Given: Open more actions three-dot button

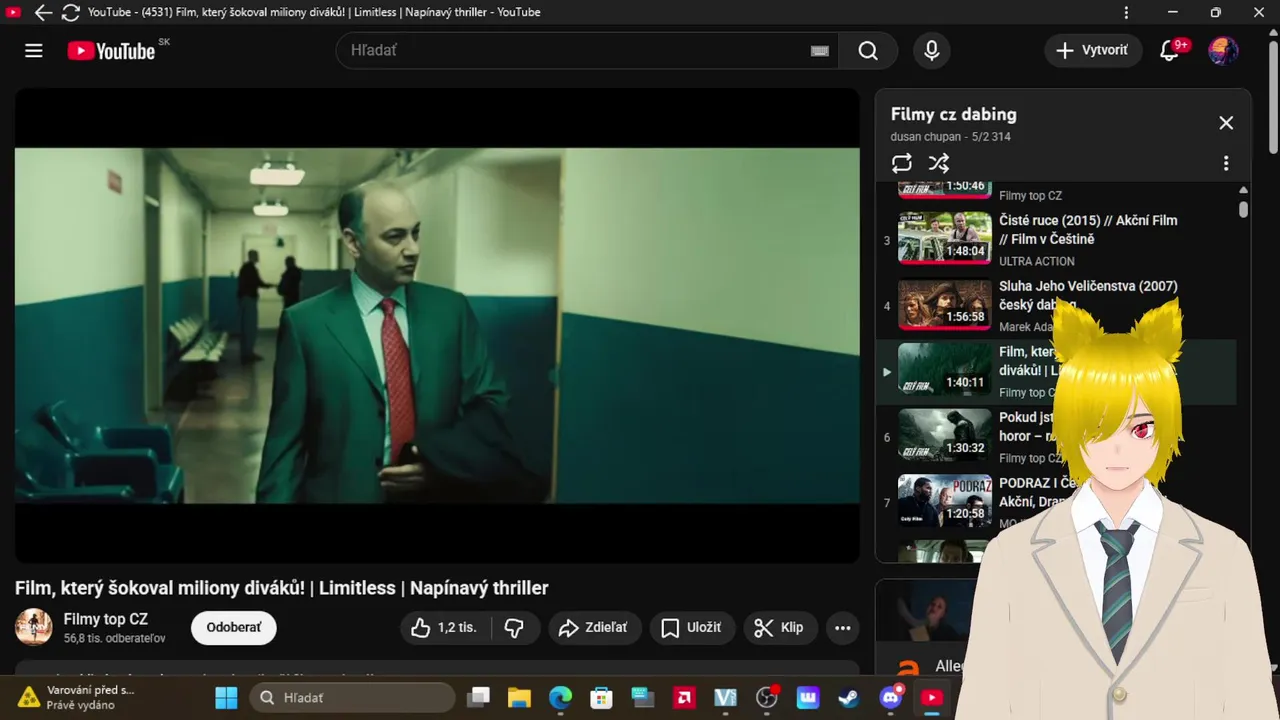Looking at the screenshot, I should point(843,628).
